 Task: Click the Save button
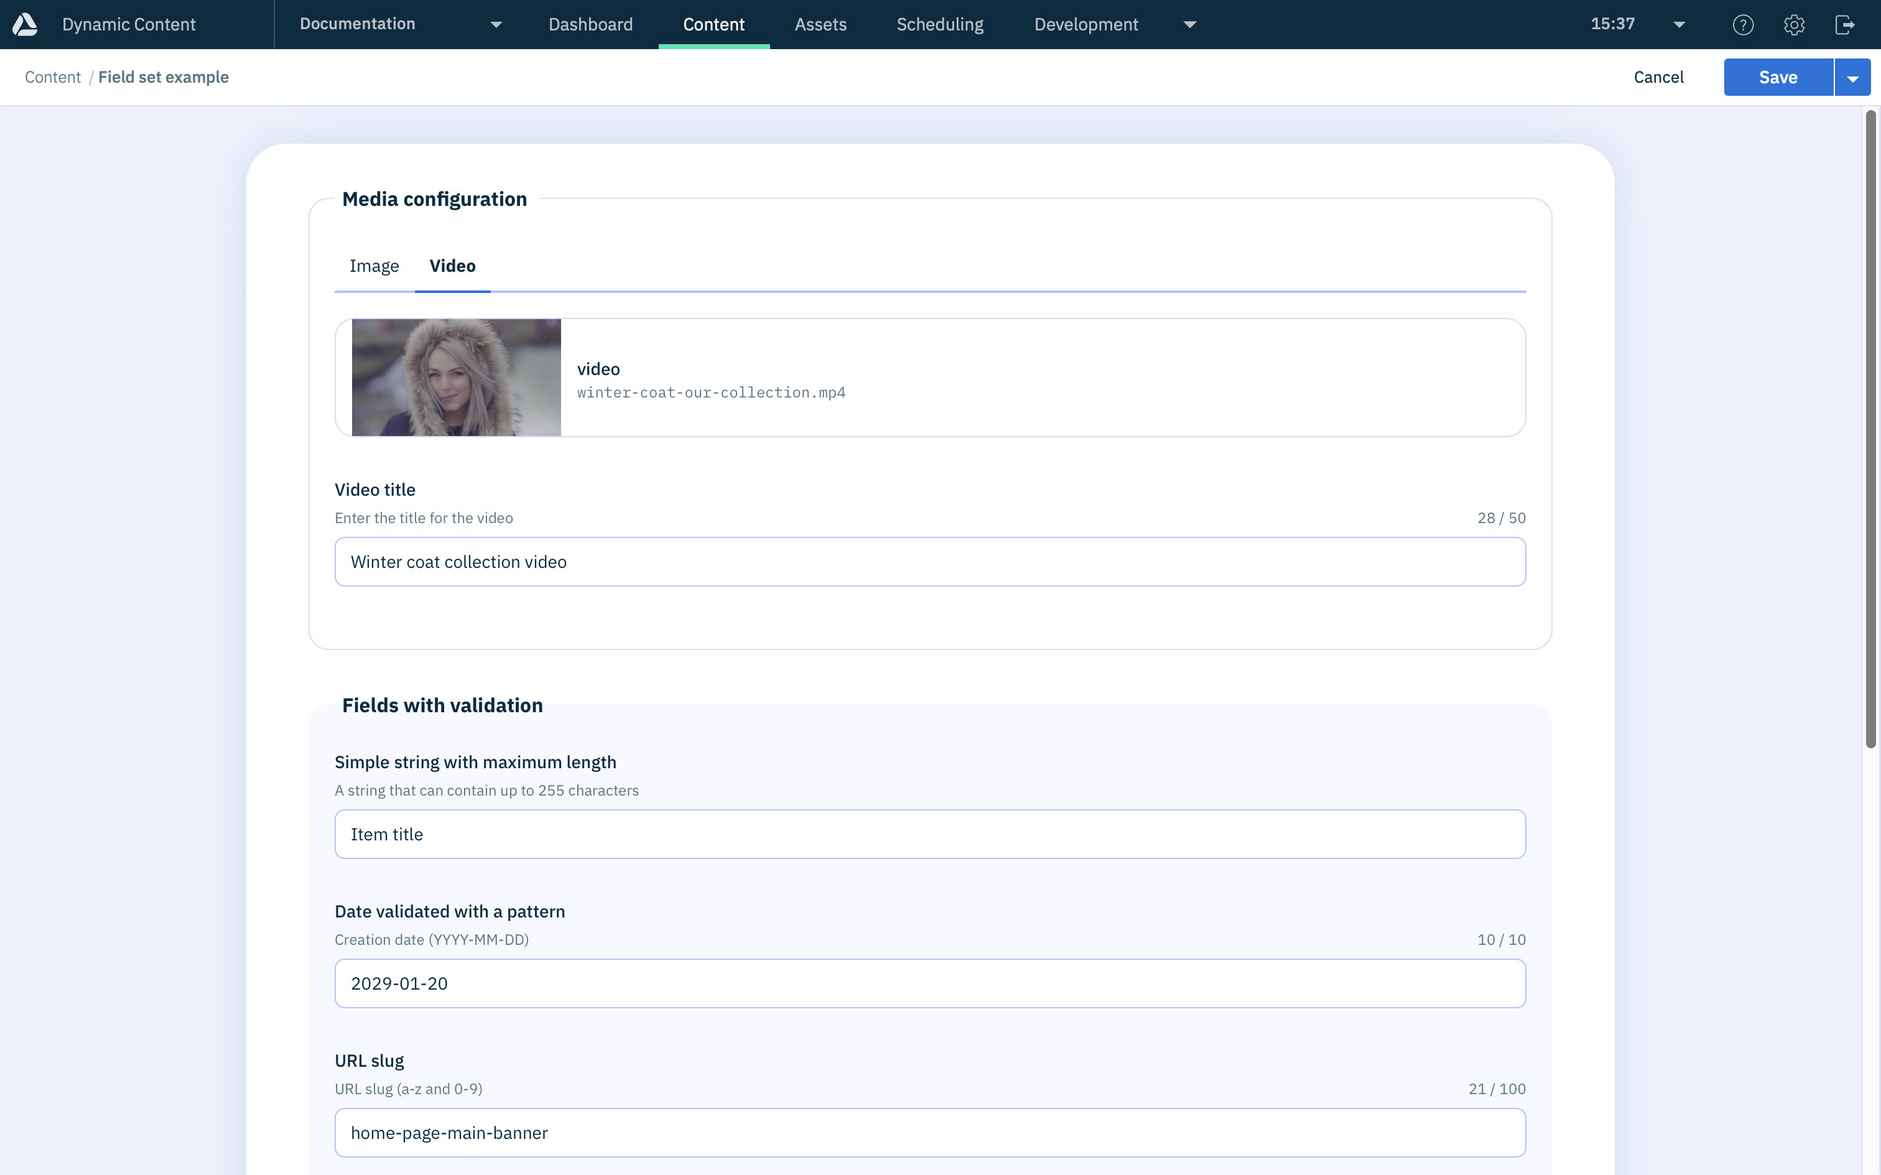pos(1778,77)
